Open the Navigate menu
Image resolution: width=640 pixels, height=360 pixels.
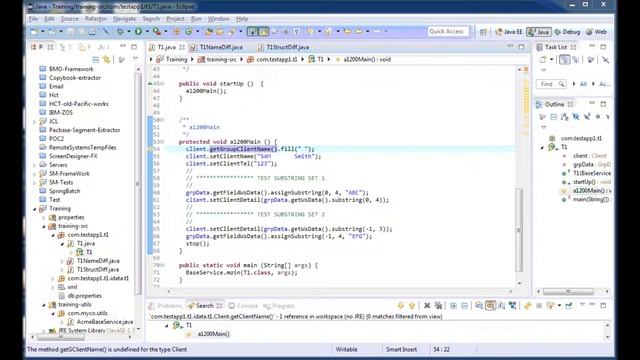click(x=124, y=19)
